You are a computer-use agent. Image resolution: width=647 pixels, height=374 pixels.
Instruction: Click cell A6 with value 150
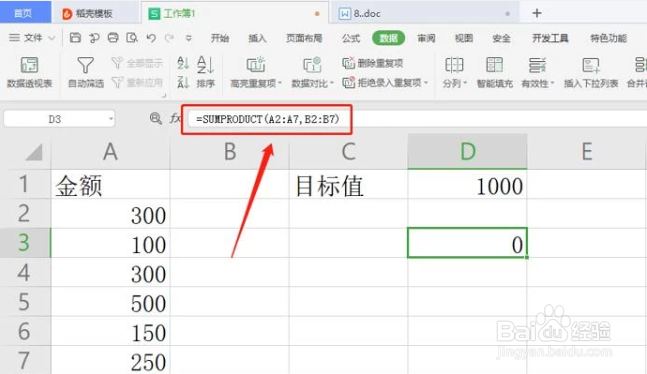pyautogui.click(x=110, y=331)
